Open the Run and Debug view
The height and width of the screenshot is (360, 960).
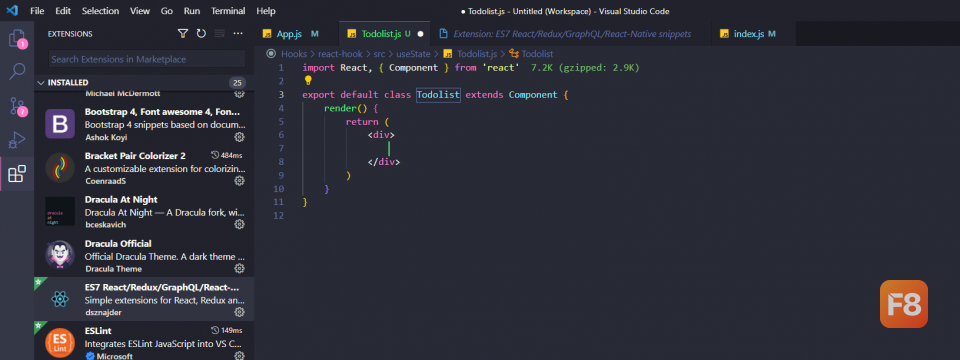pyautogui.click(x=17, y=140)
